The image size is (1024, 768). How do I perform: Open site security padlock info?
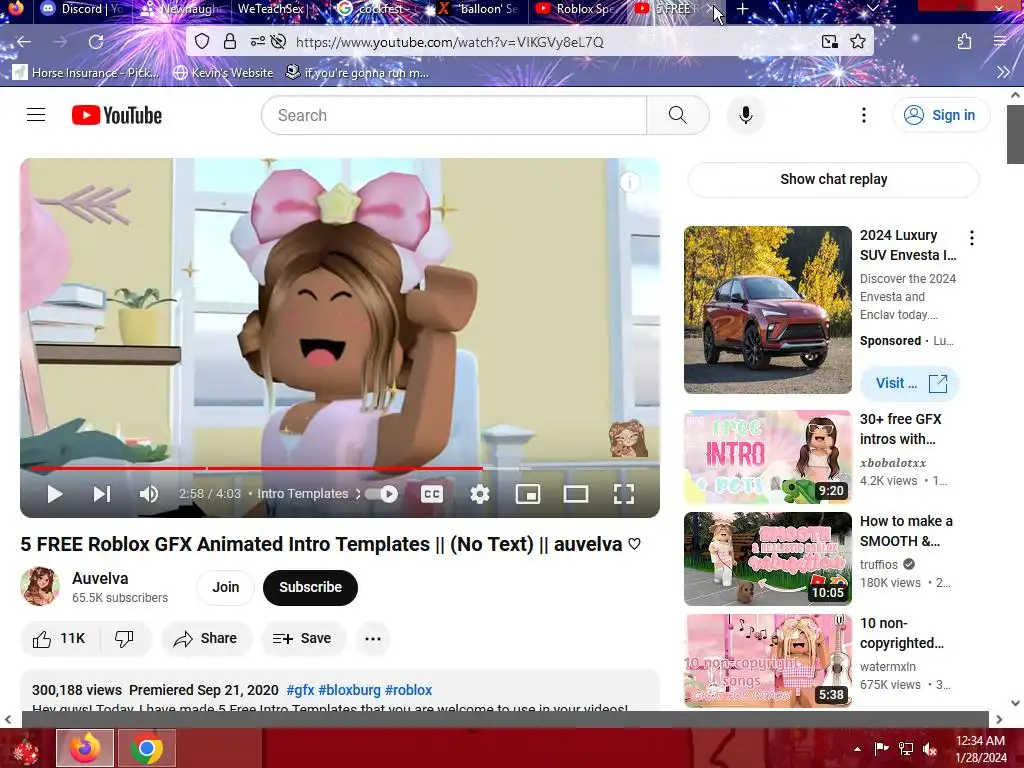click(x=230, y=42)
